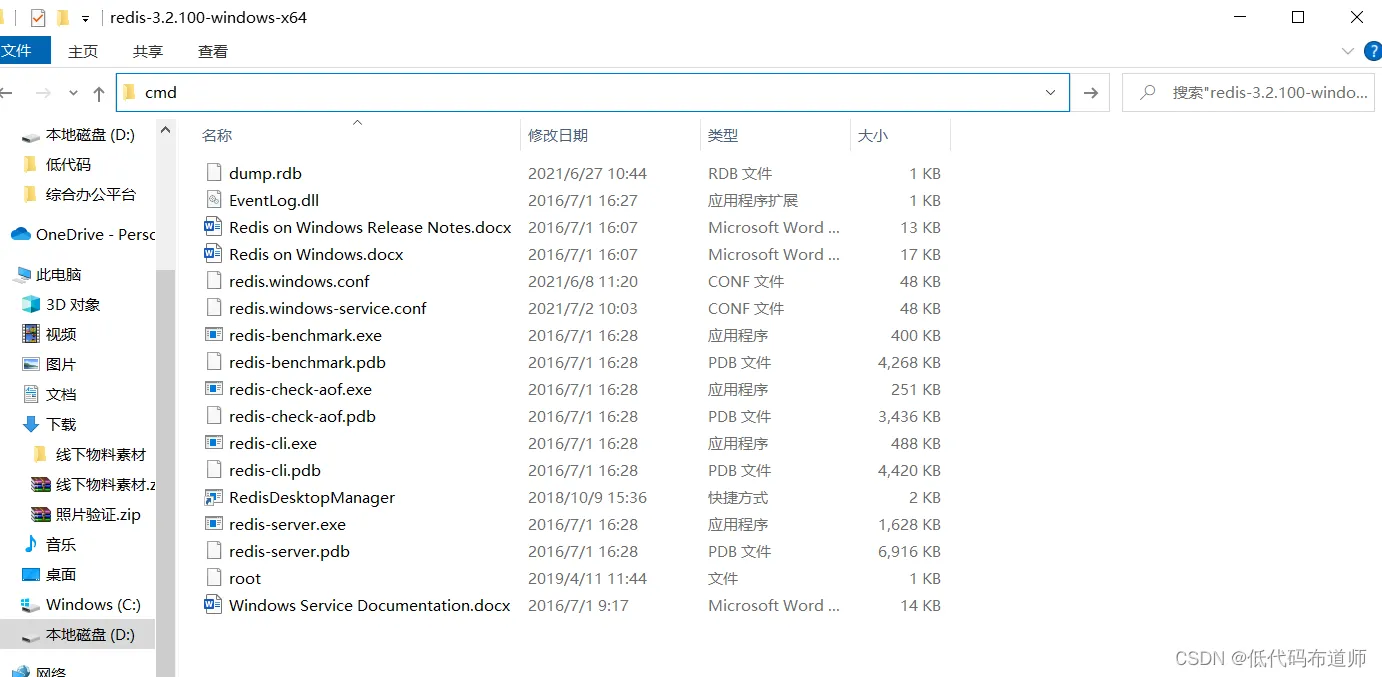Open 文档 in navigation pane
The image size is (1382, 677).
[51, 394]
